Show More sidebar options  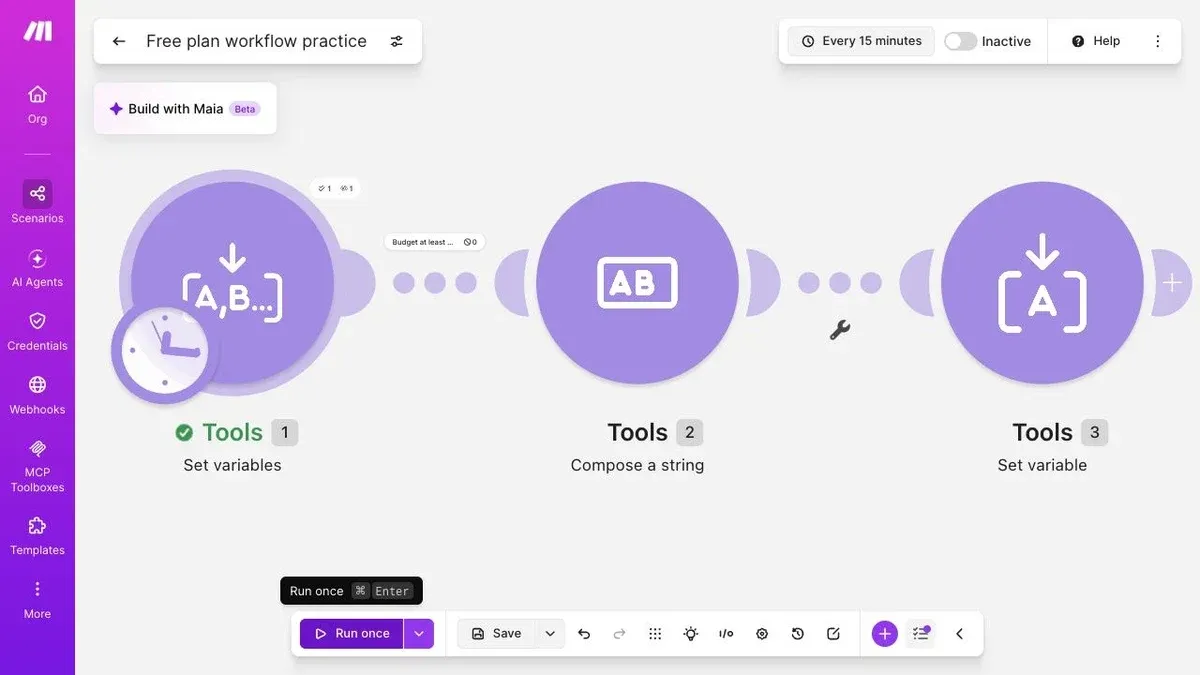coord(37,600)
